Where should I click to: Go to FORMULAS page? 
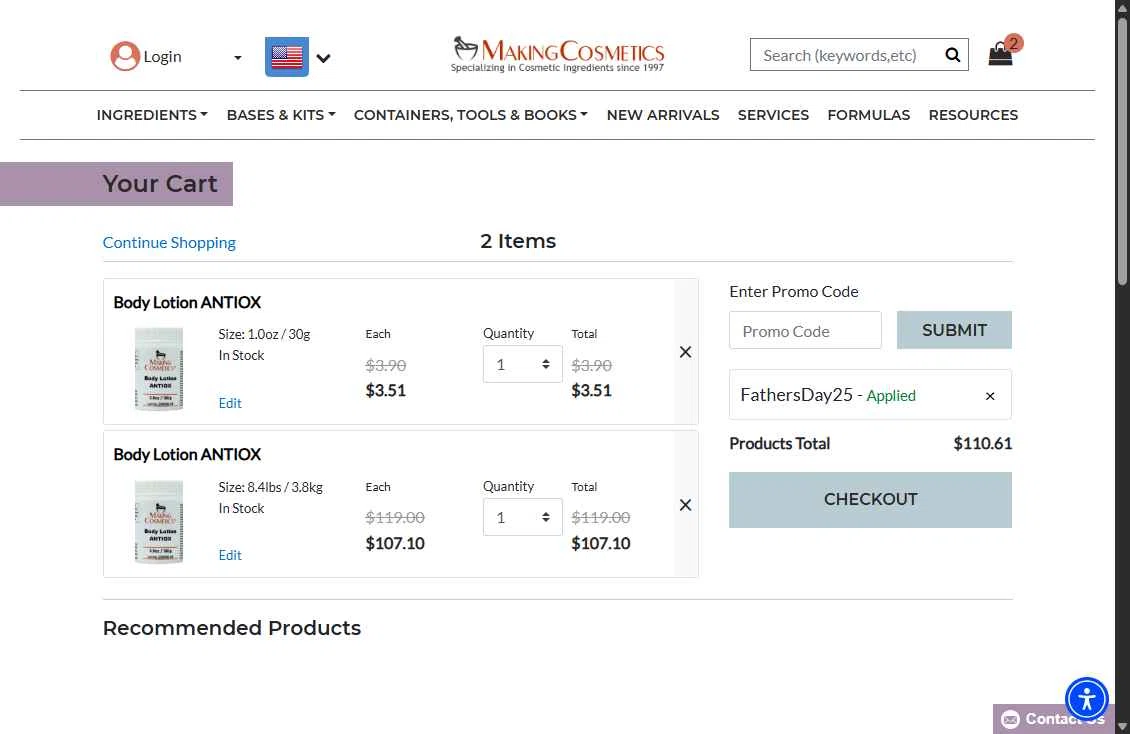pos(868,115)
